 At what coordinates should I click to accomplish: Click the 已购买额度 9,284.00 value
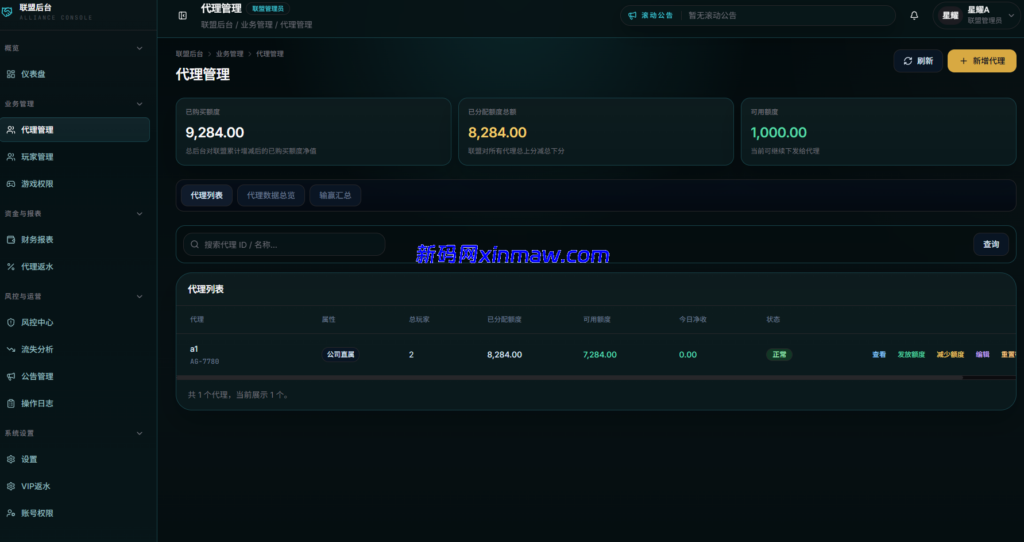pos(215,133)
